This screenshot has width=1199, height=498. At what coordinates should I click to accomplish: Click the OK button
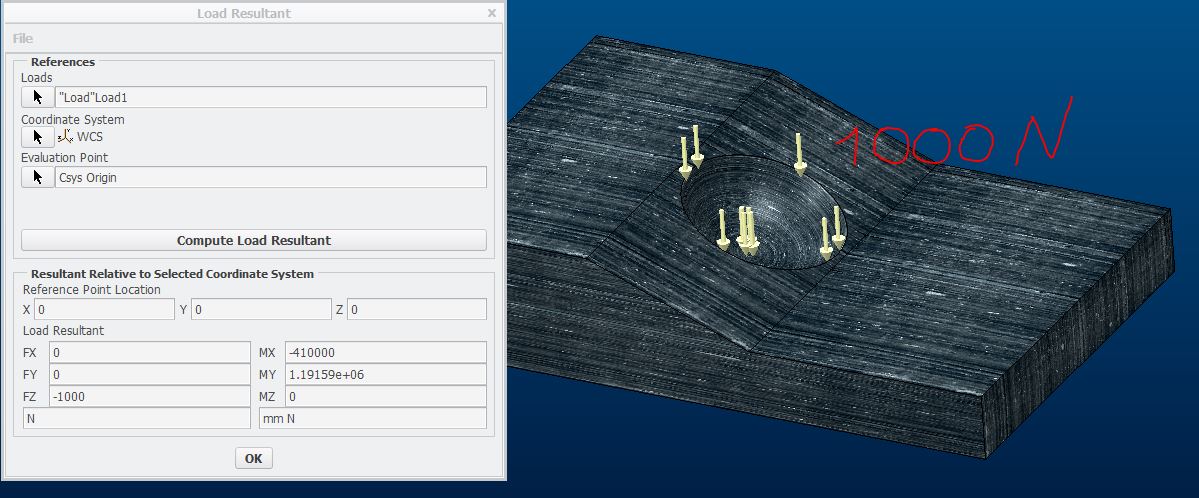point(253,458)
